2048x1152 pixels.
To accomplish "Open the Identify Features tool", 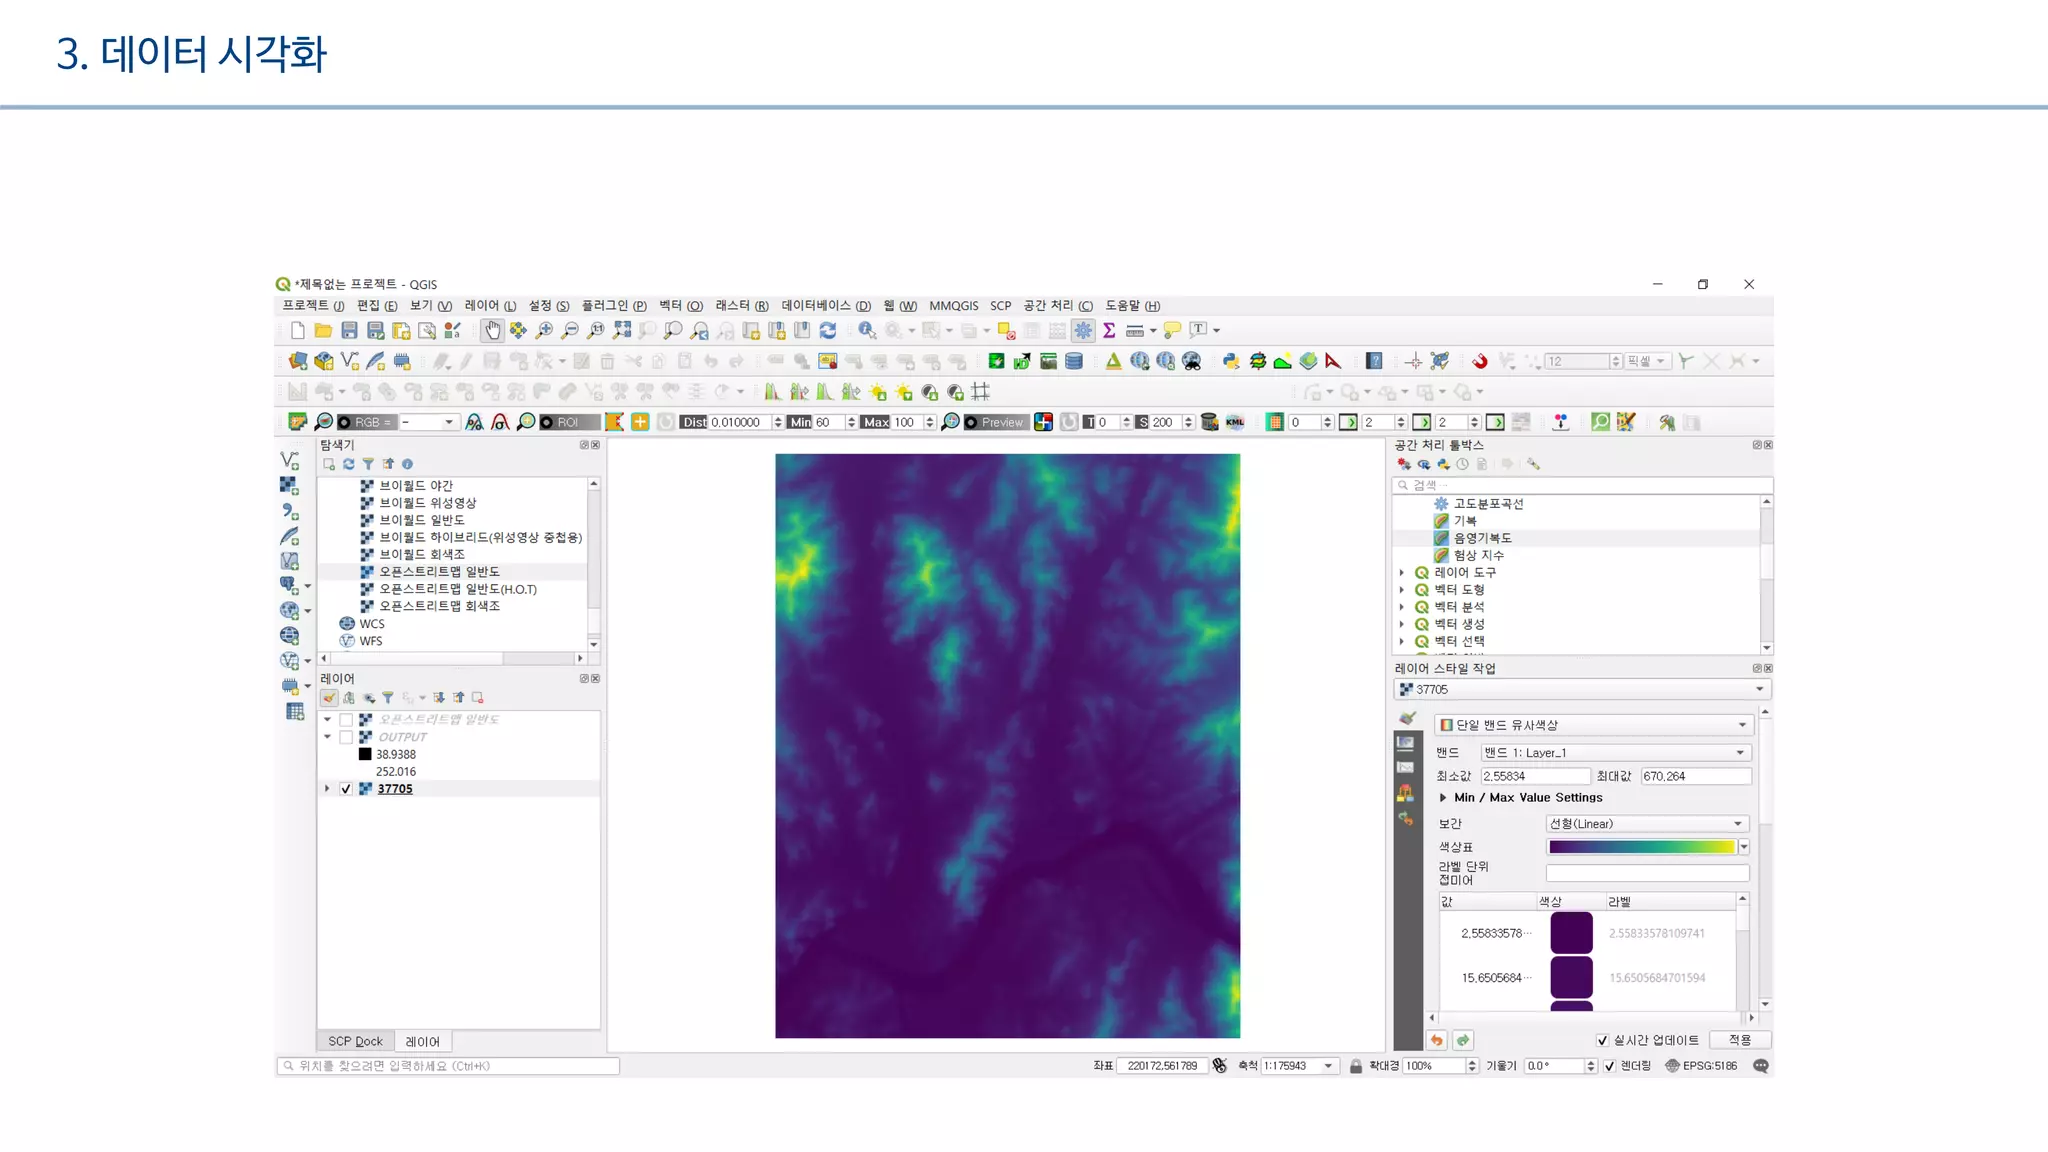I will click(867, 330).
